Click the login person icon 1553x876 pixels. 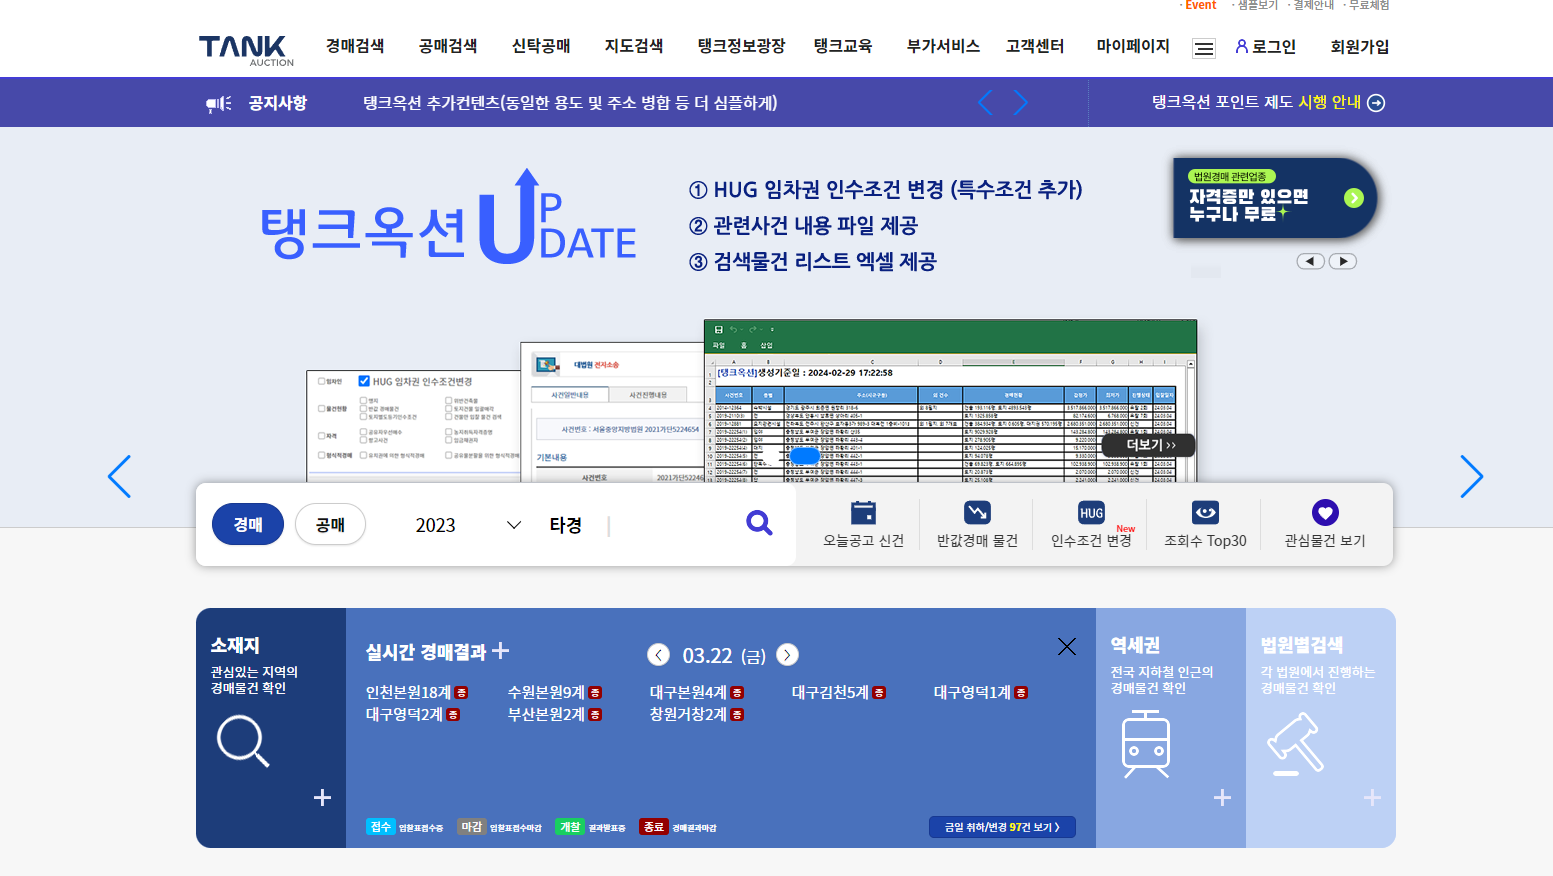click(1242, 46)
